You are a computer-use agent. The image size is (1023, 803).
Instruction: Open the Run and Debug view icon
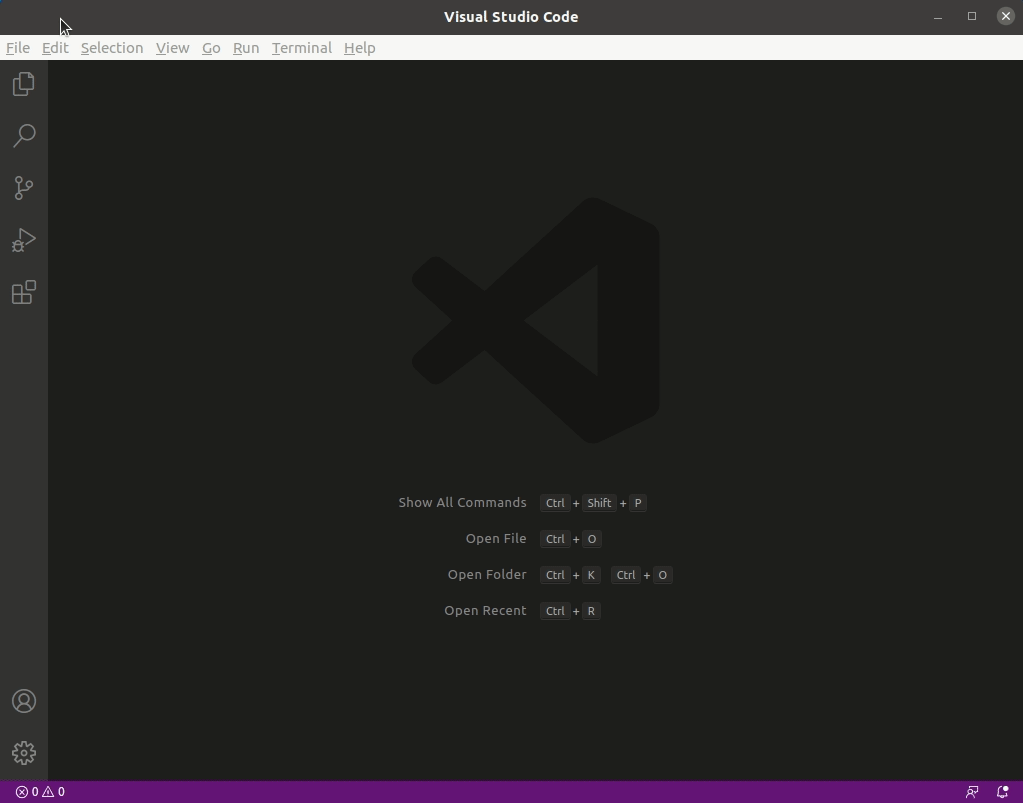[23, 240]
